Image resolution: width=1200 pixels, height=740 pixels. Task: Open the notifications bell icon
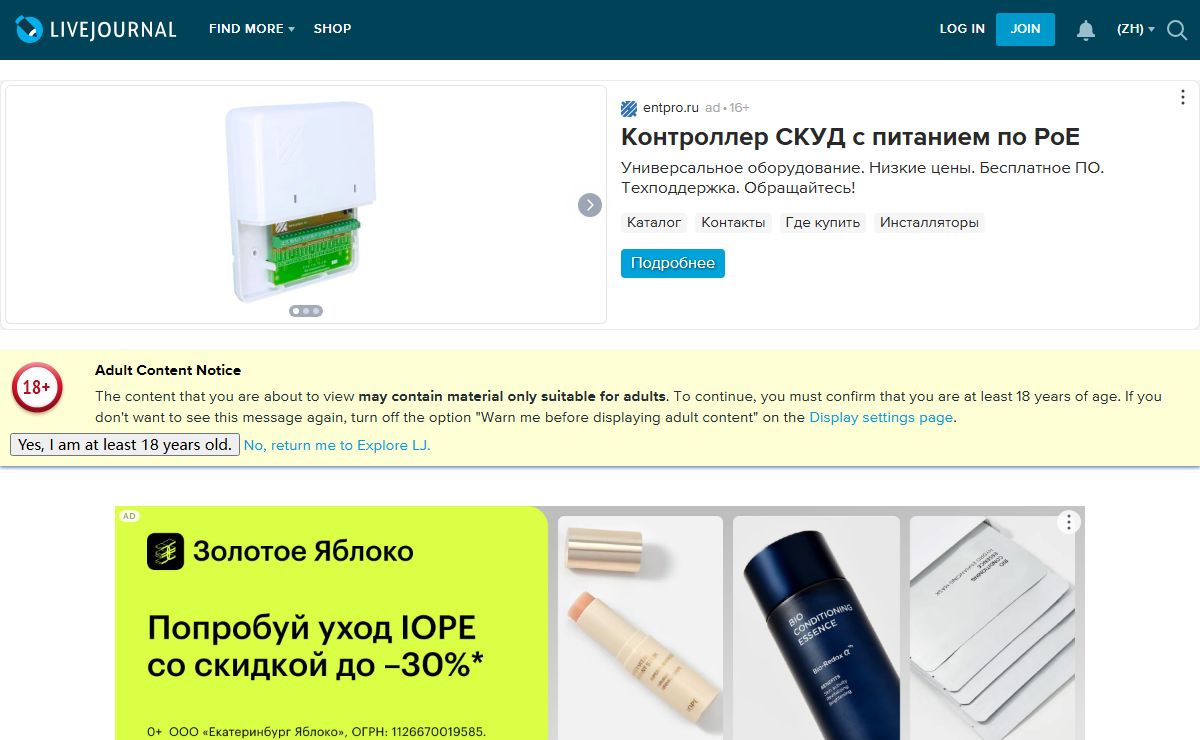pyautogui.click(x=1086, y=30)
